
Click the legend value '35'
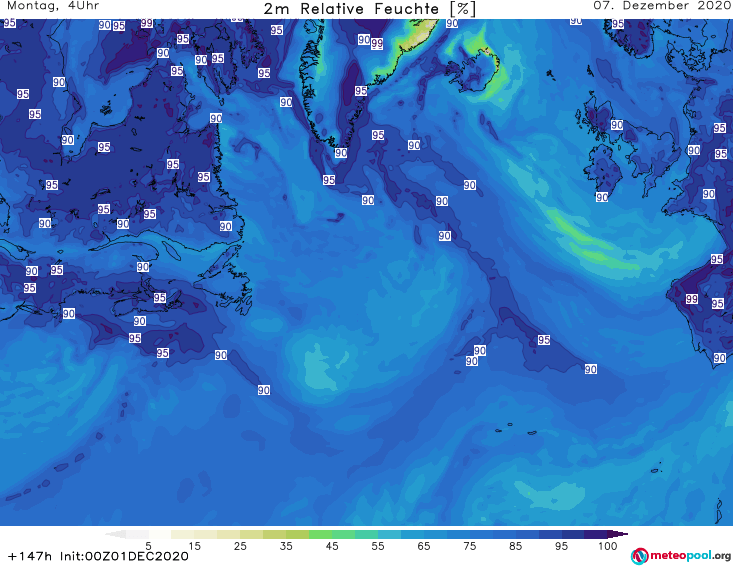tap(286, 546)
